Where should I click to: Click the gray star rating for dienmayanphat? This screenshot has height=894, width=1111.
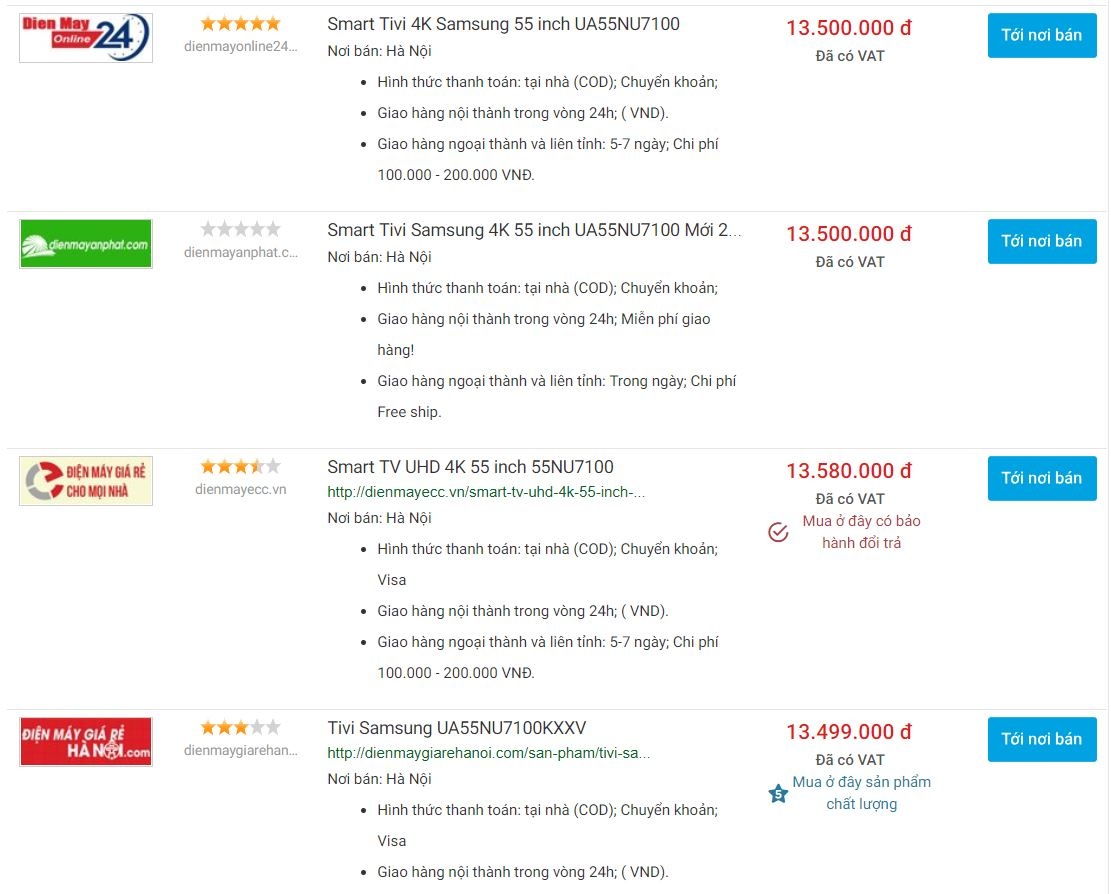[240, 228]
